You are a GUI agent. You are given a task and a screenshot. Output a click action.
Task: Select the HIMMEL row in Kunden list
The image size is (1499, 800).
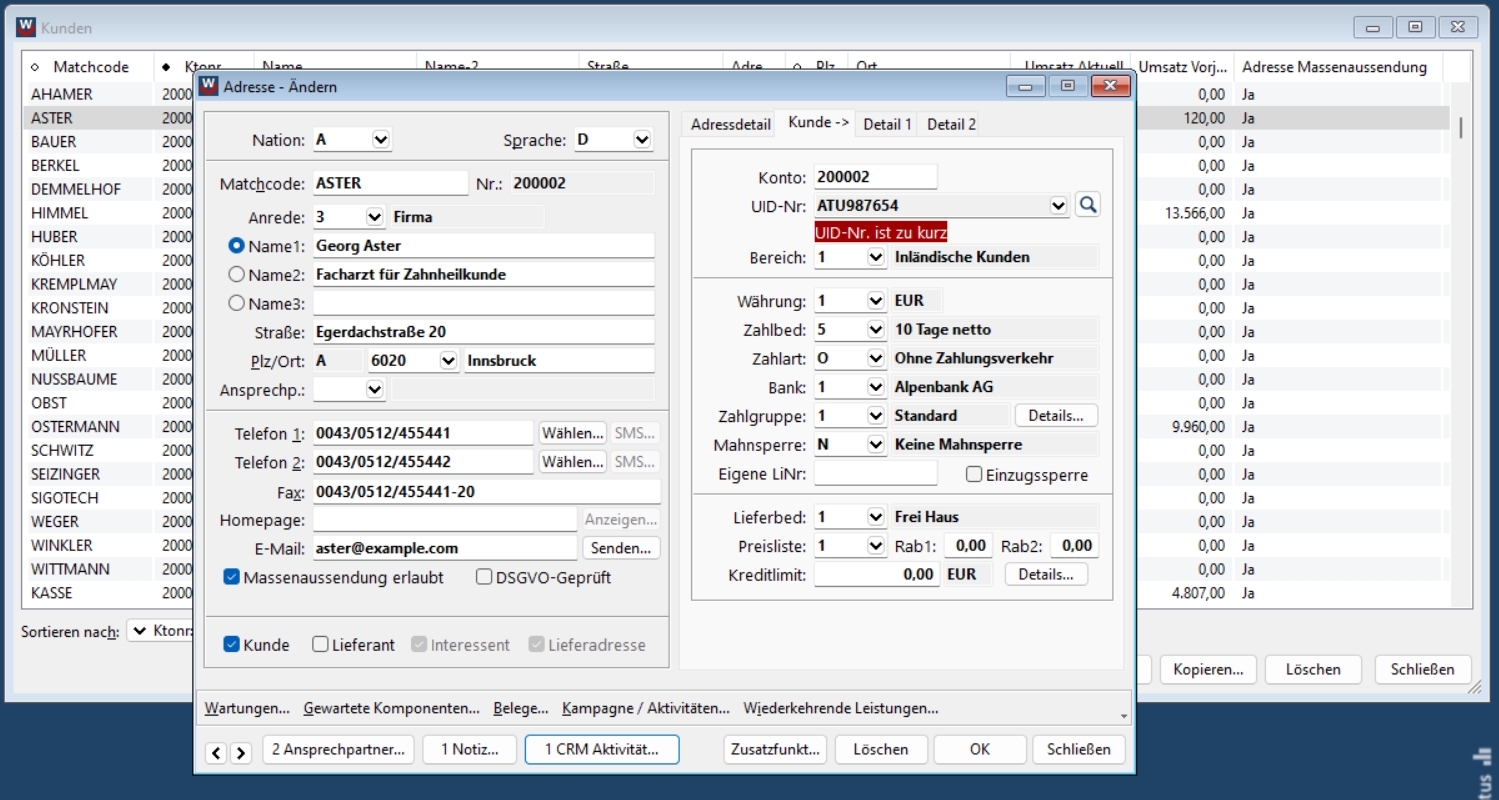(x=735, y=213)
